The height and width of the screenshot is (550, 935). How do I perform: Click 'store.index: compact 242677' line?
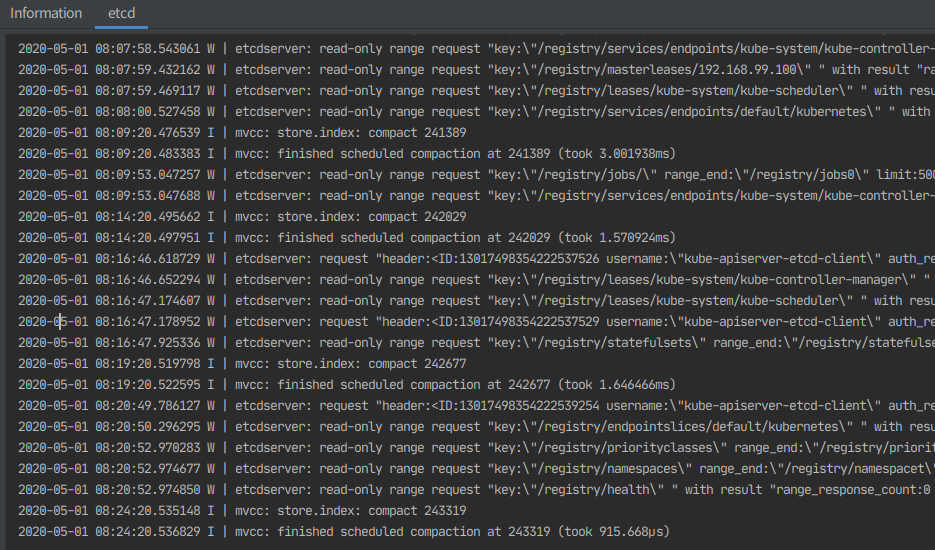pyautogui.click(x=242, y=364)
